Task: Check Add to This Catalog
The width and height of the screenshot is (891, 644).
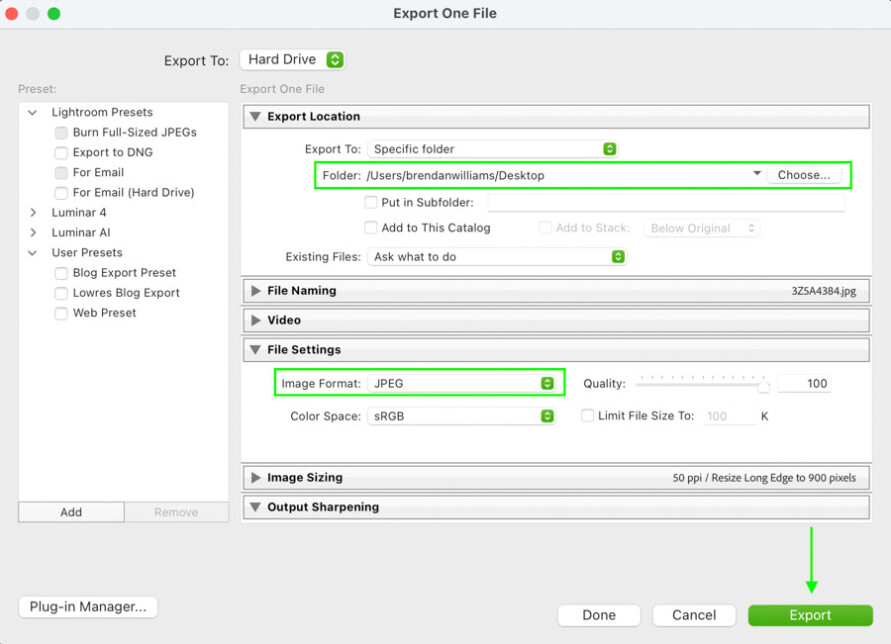Action: tap(371, 228)
